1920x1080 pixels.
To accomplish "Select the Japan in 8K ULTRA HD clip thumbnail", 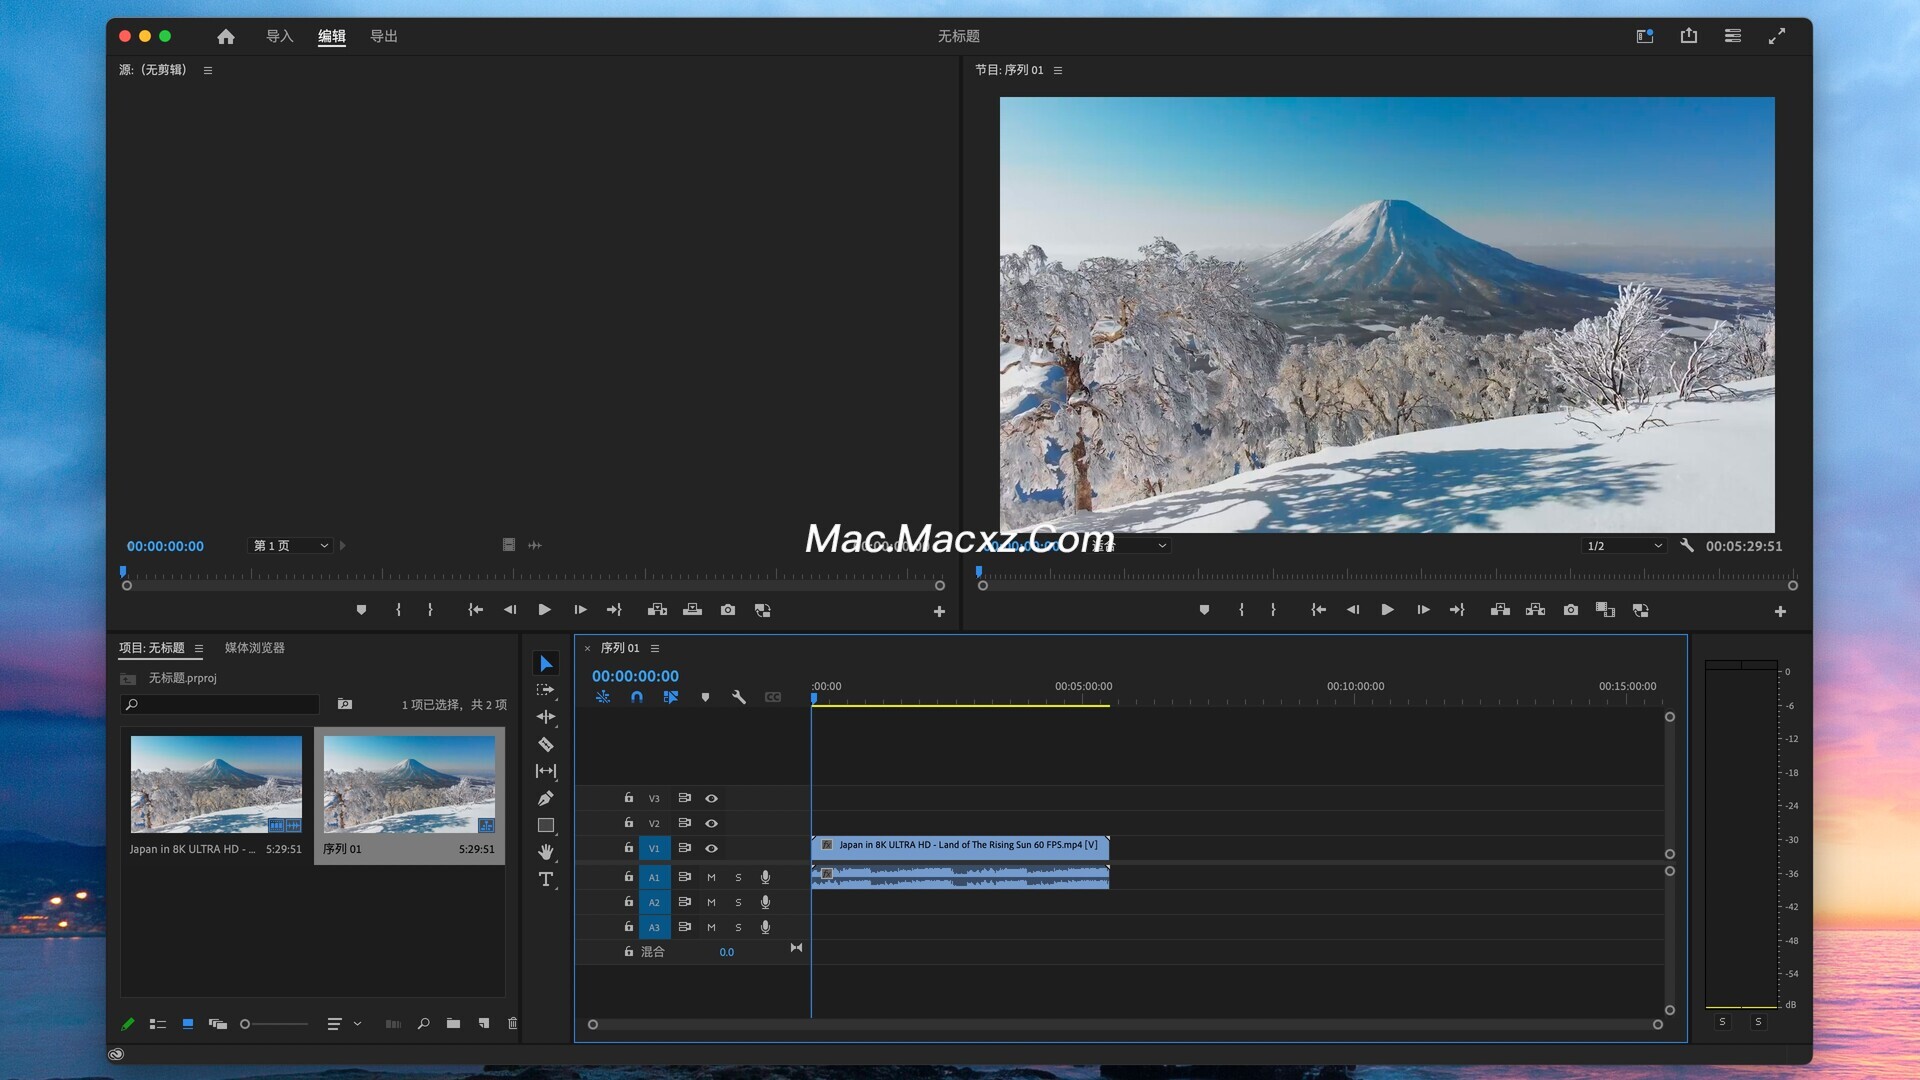I will [216, 784].
